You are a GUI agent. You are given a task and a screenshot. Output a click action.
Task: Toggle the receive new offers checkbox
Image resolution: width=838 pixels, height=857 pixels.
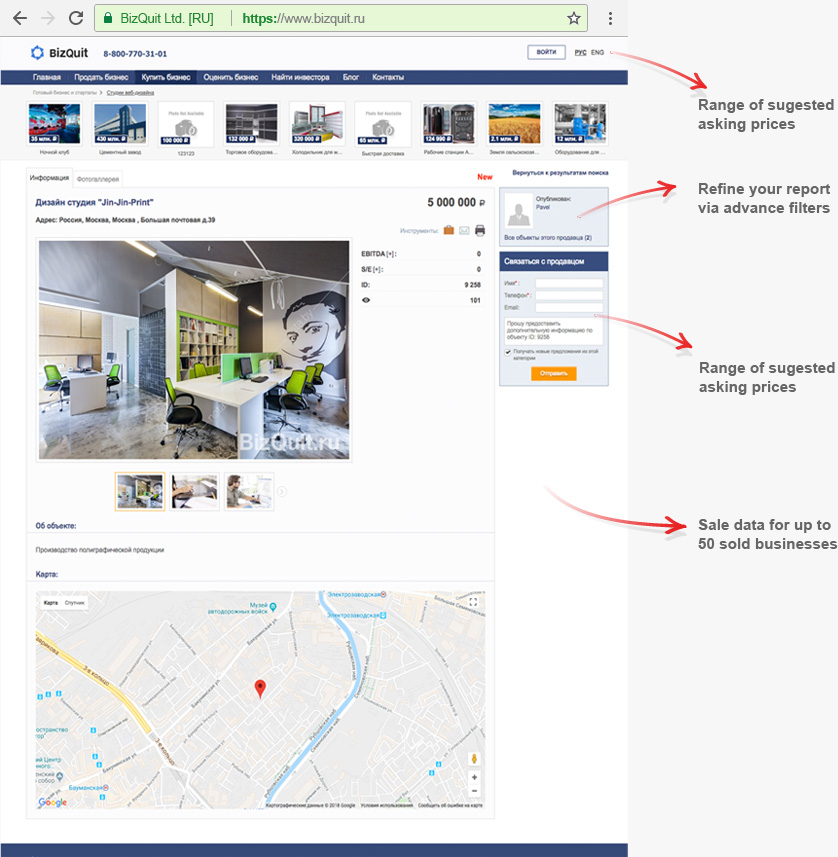click(508, 352)
